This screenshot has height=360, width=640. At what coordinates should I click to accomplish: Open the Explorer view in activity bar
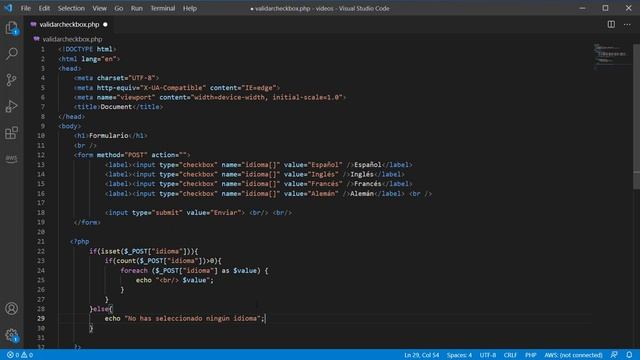[x=12, y=28]
